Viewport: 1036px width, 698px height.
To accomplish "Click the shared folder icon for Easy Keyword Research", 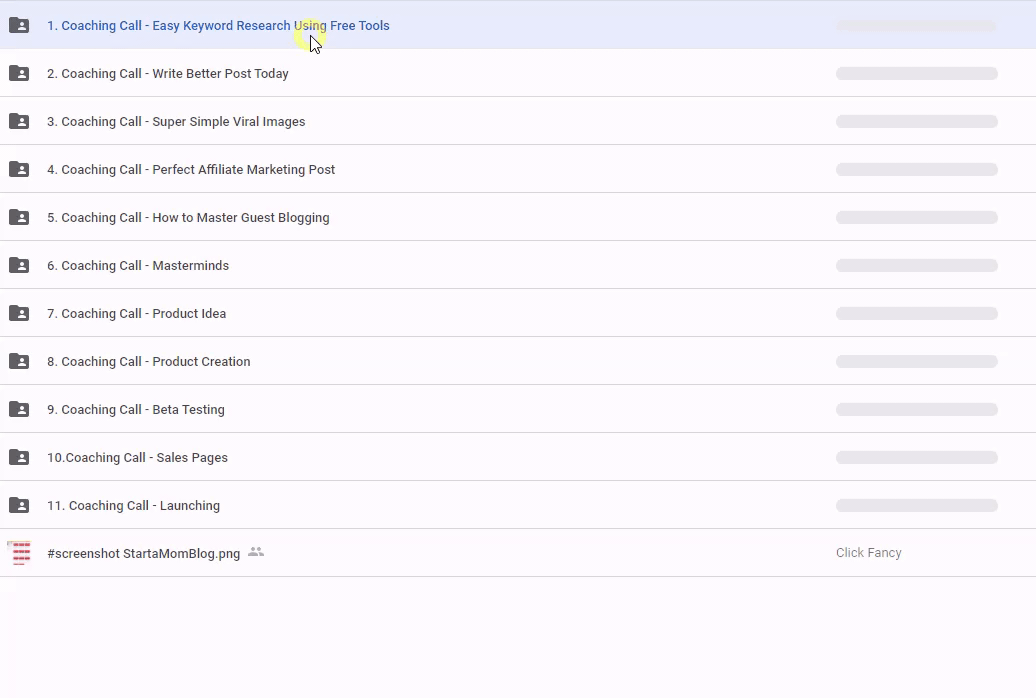I will pyautogui.click(x=19, y=25).
